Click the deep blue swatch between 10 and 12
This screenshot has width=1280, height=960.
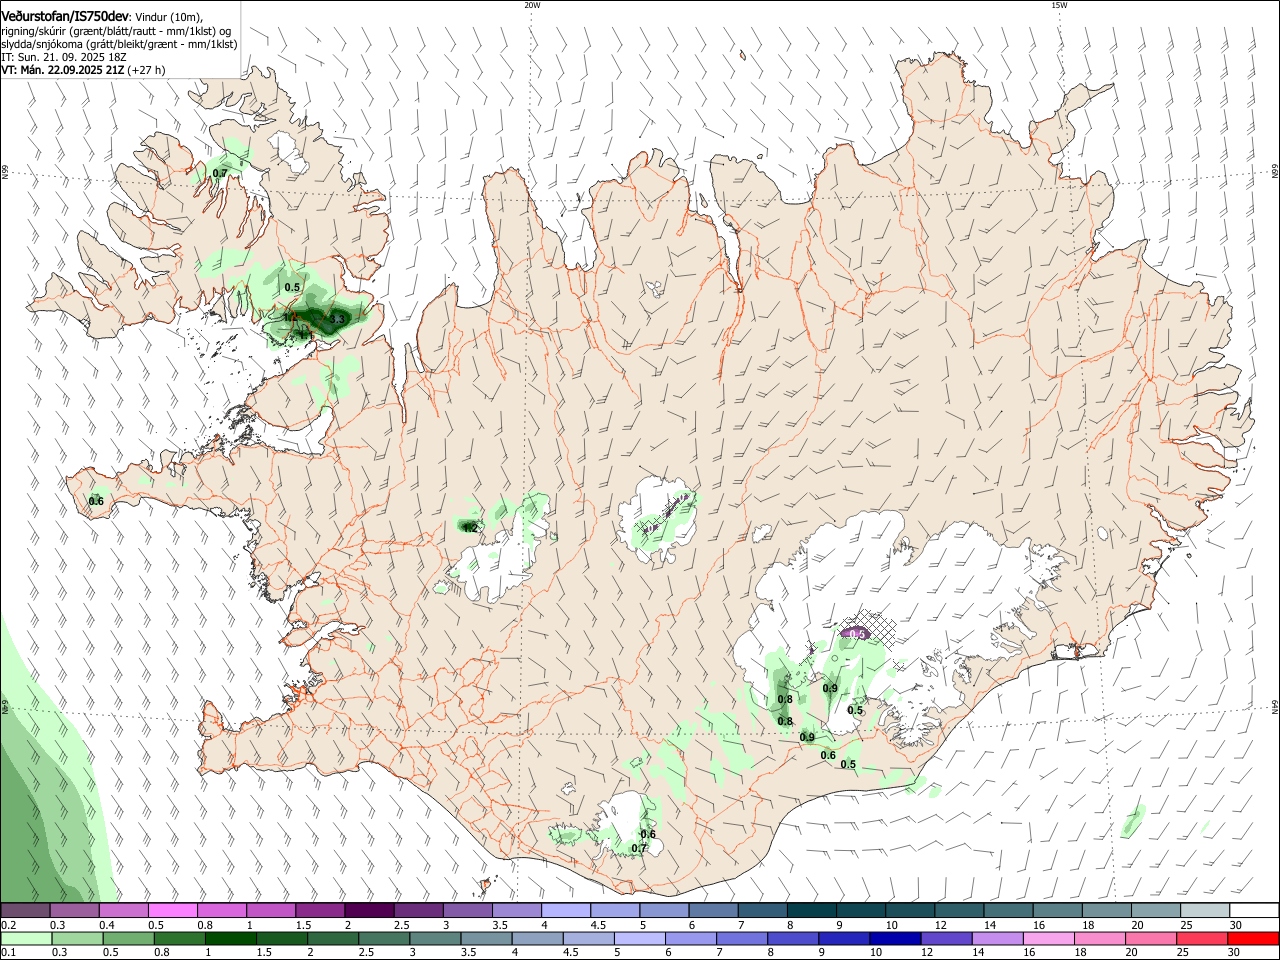[x=894, y=938]
